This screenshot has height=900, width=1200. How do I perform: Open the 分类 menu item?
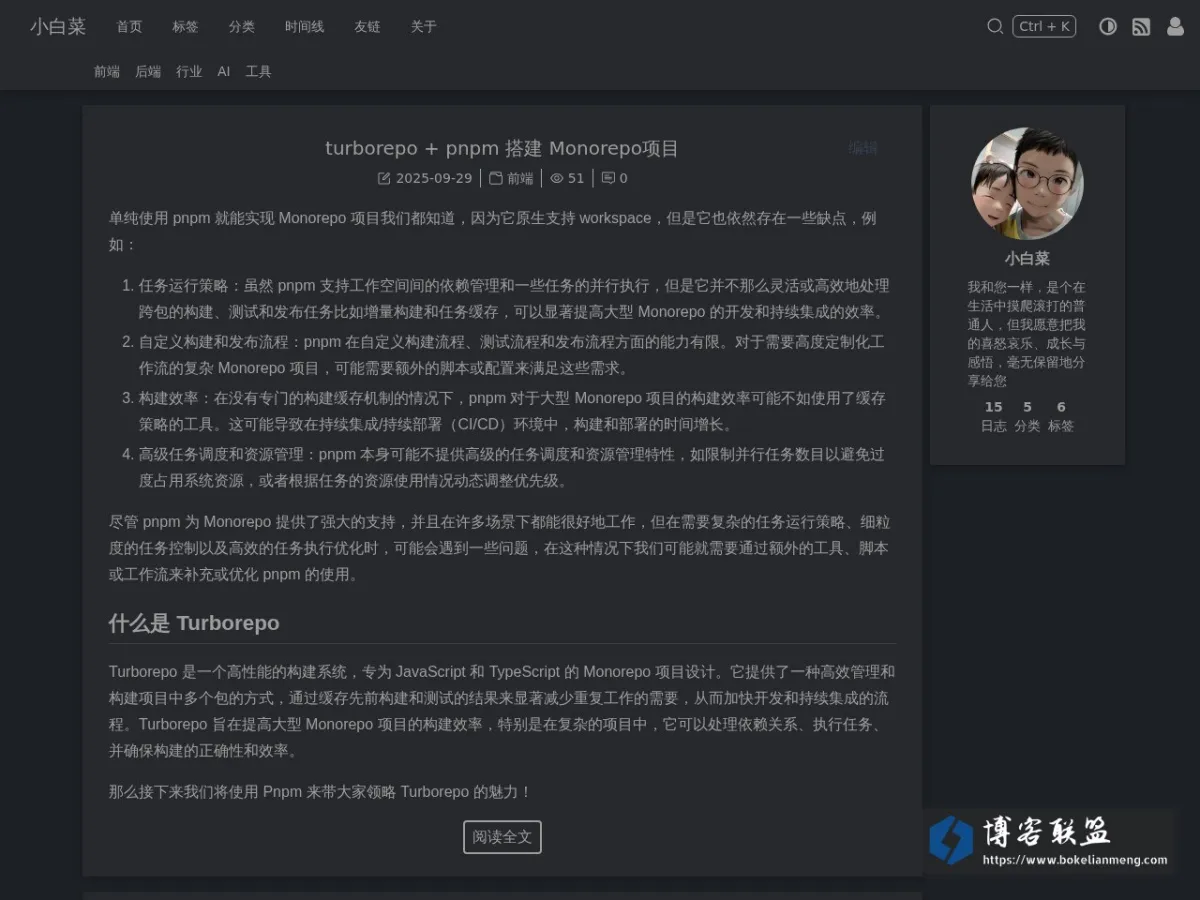241,27
